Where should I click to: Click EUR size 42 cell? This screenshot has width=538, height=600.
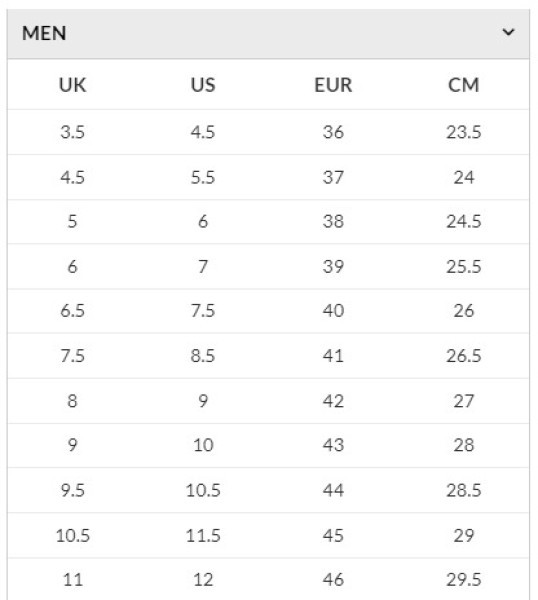(x=333, y=401)
